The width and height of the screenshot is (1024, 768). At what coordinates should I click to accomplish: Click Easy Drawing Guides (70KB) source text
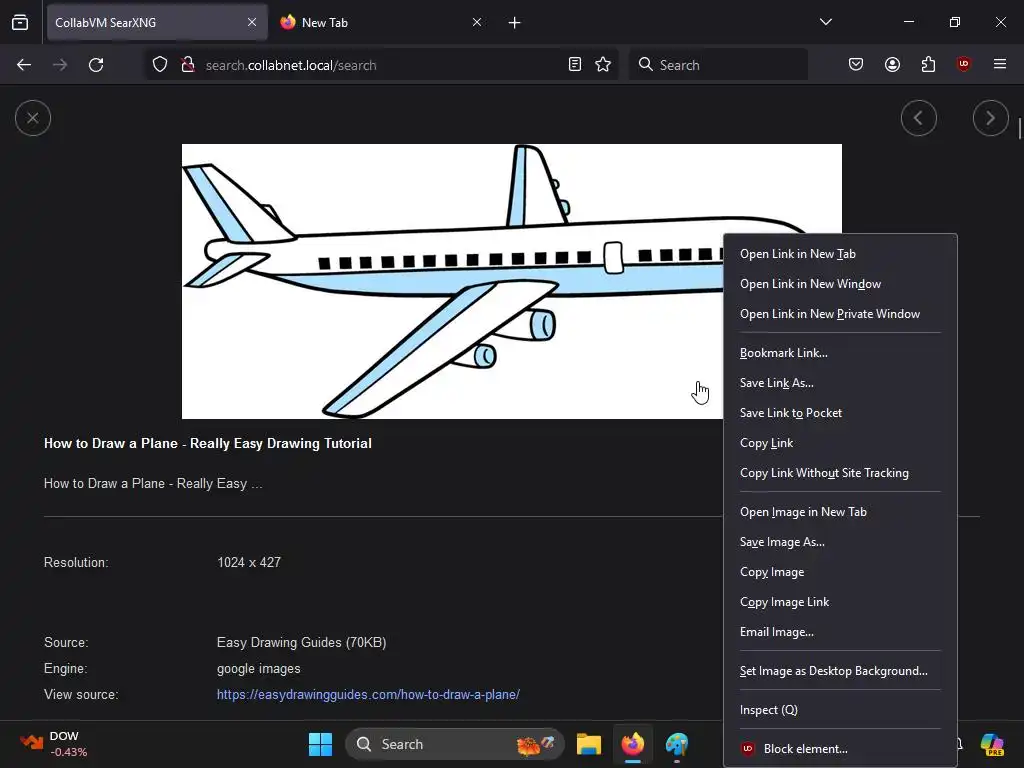[x=301, y=643]
